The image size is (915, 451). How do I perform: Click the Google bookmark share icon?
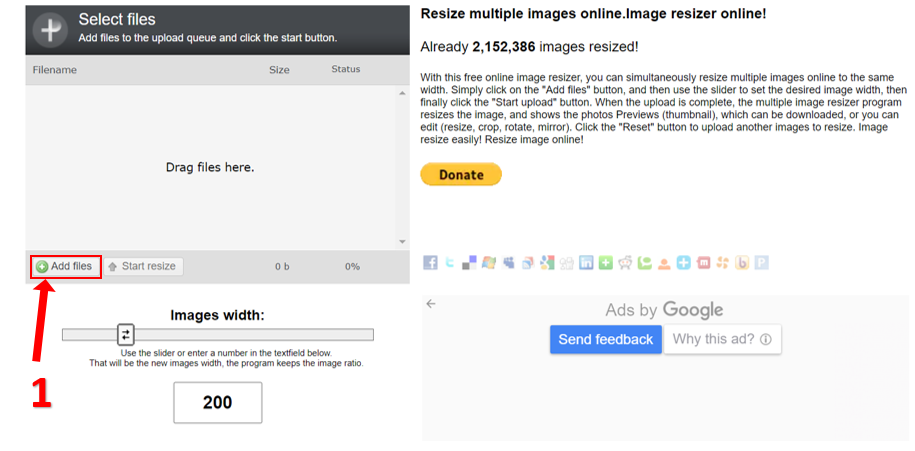point(547,263)
